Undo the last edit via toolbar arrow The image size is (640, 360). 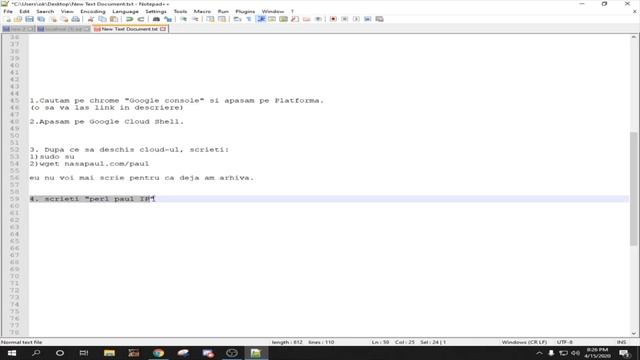(x=129, y=19)
